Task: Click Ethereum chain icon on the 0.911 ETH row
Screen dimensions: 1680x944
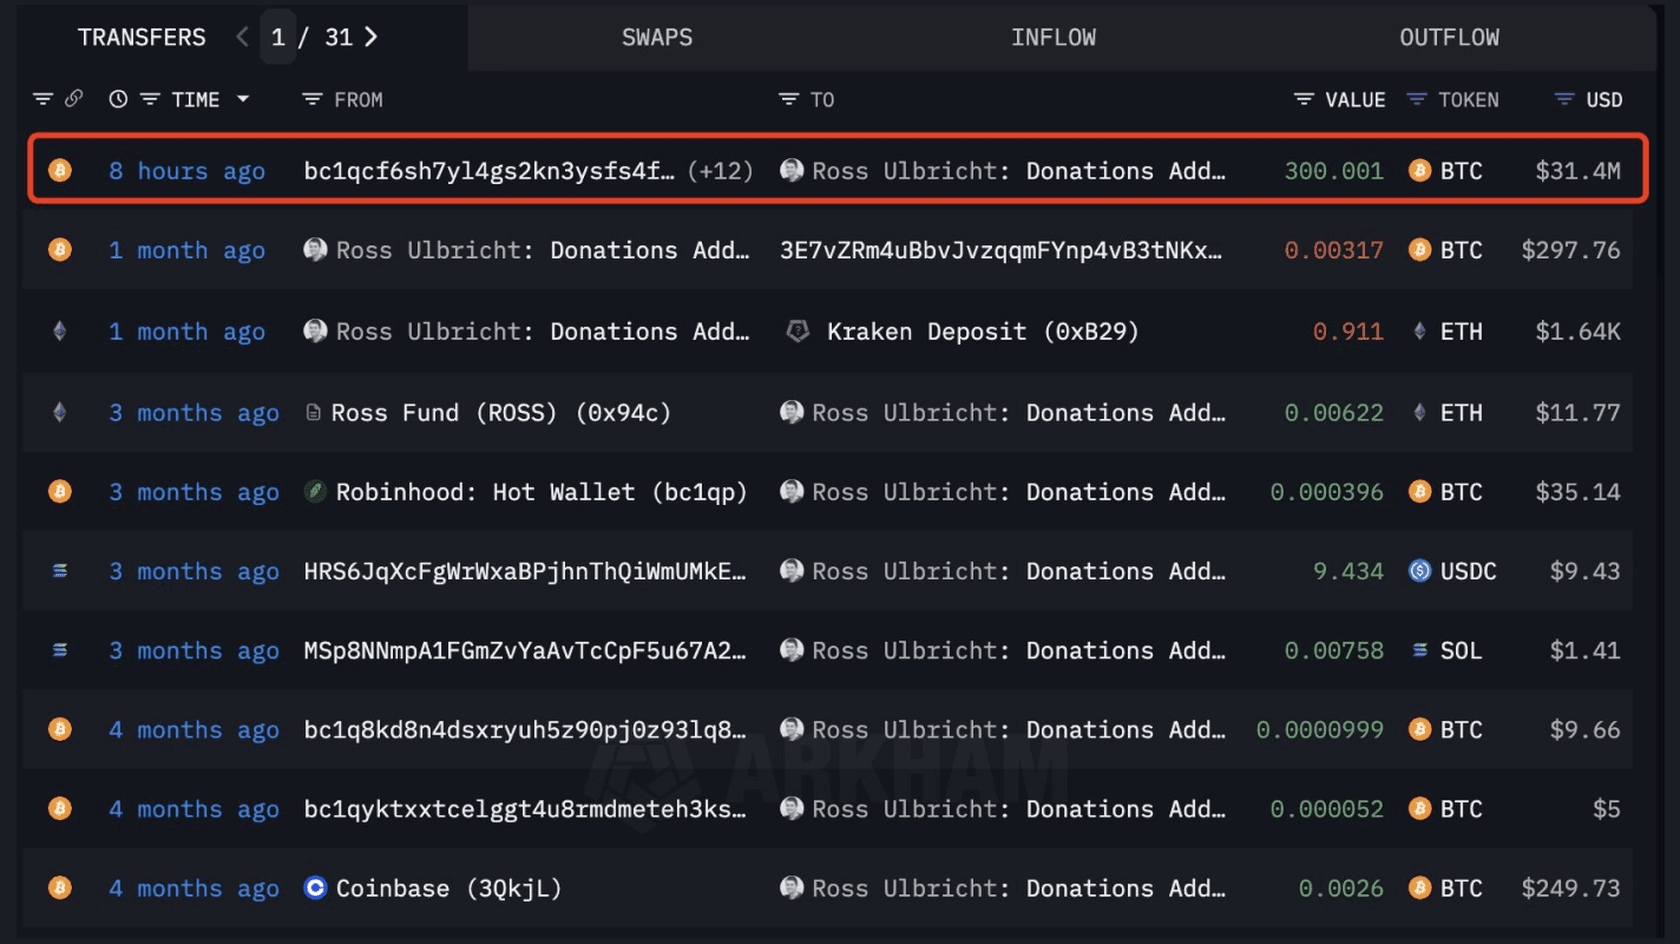Action: click(60, 331)
